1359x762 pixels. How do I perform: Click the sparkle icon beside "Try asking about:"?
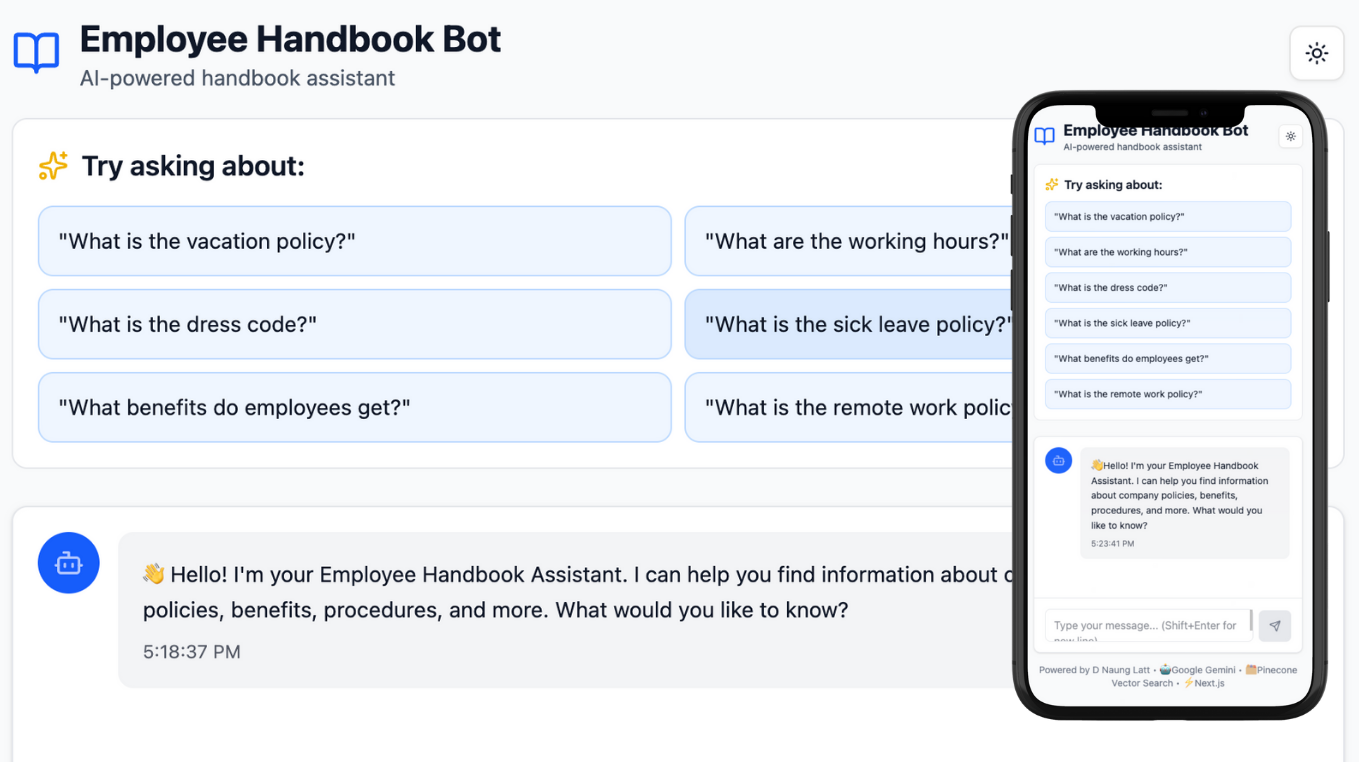[x=52, y=165]
